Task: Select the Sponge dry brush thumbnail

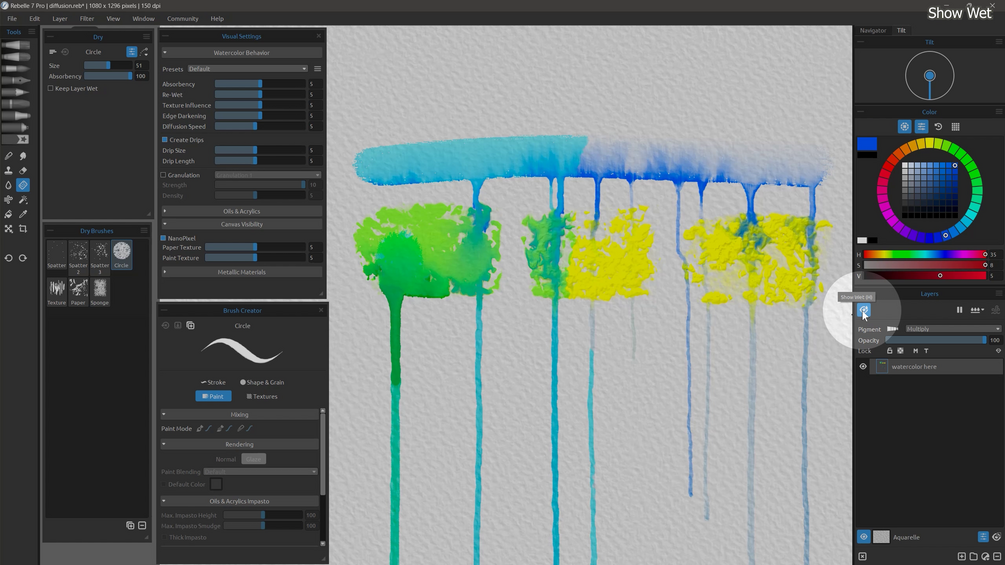Action: 99,291
